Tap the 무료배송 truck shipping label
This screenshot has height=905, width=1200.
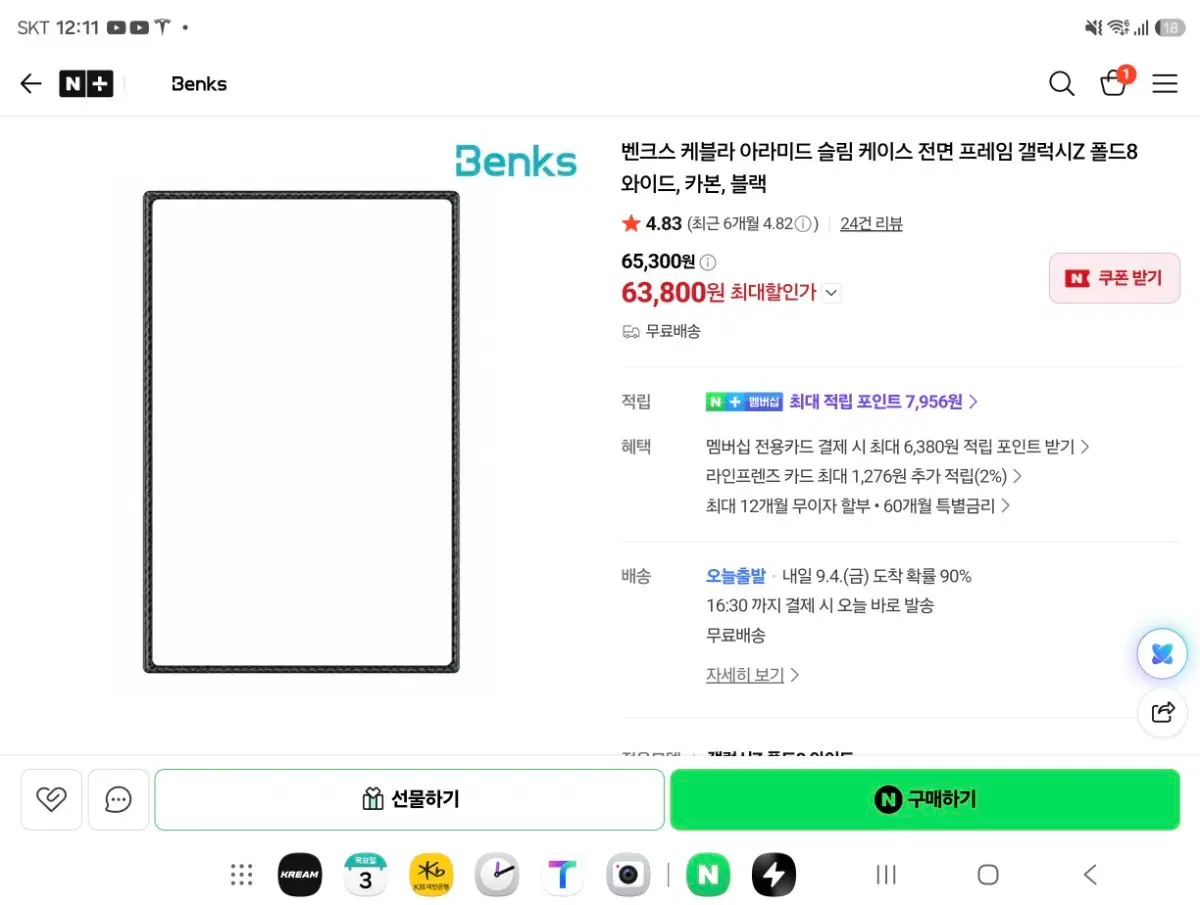tap(661, 331)
